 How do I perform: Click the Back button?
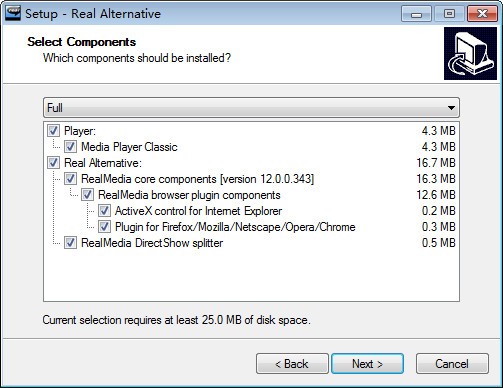[292, 364]
